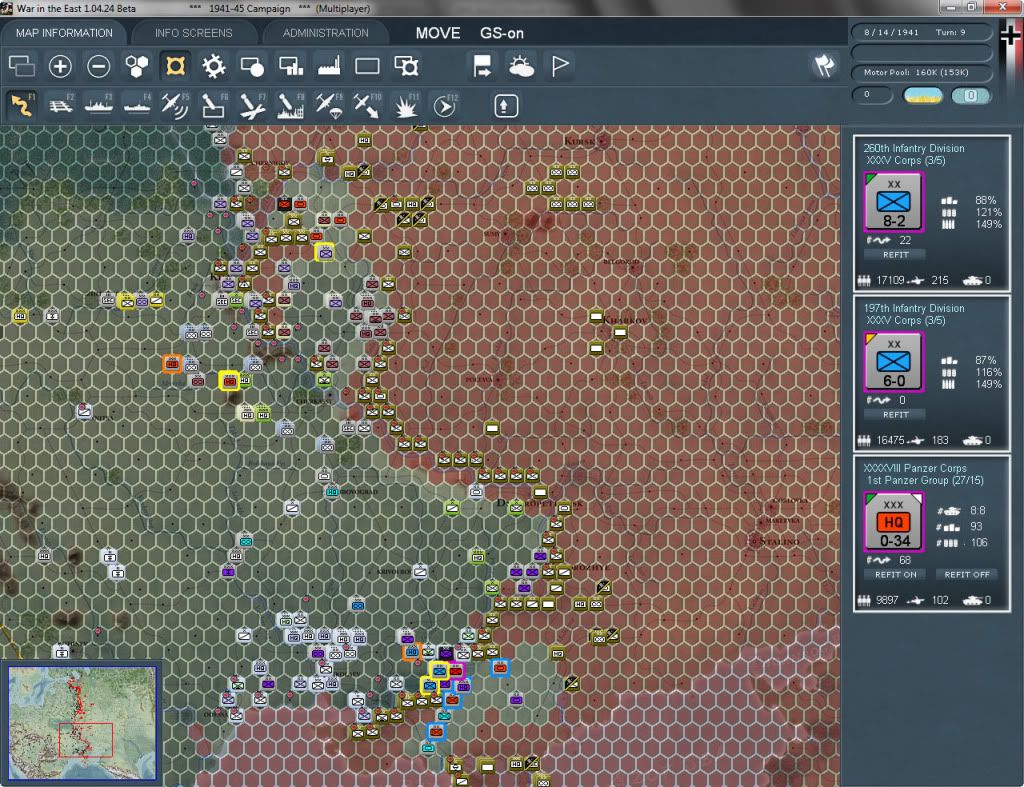Switch to the MAP INFORMATION tab
Screen dimensions: 1024x787
pyautogui.click(x=64, y=33)
